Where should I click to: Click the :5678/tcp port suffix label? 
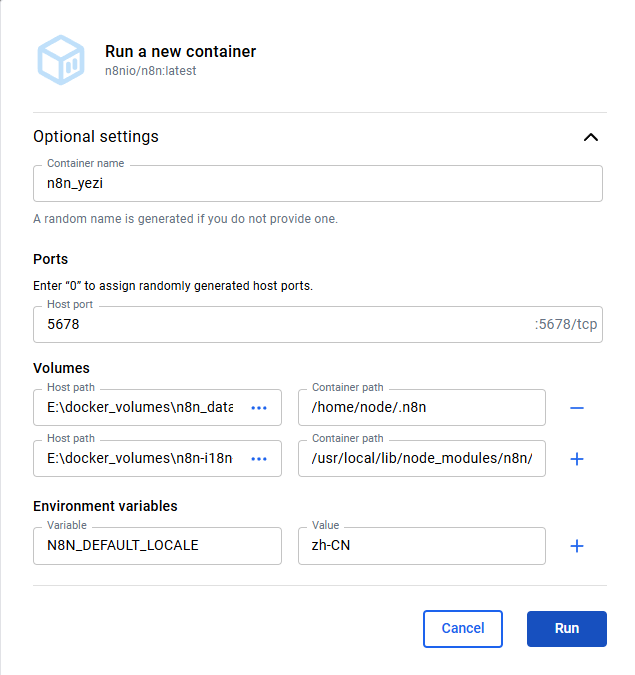pyautogui.click(x=565, y=325)
